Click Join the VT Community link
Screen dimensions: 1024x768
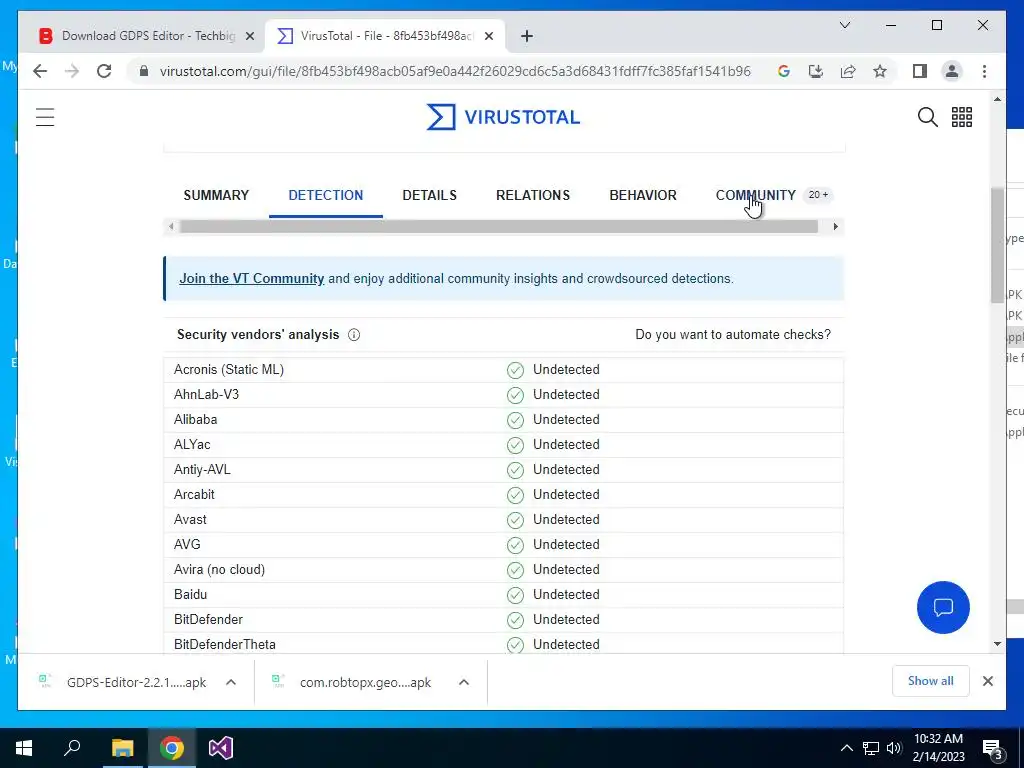[x=251, y=278]
